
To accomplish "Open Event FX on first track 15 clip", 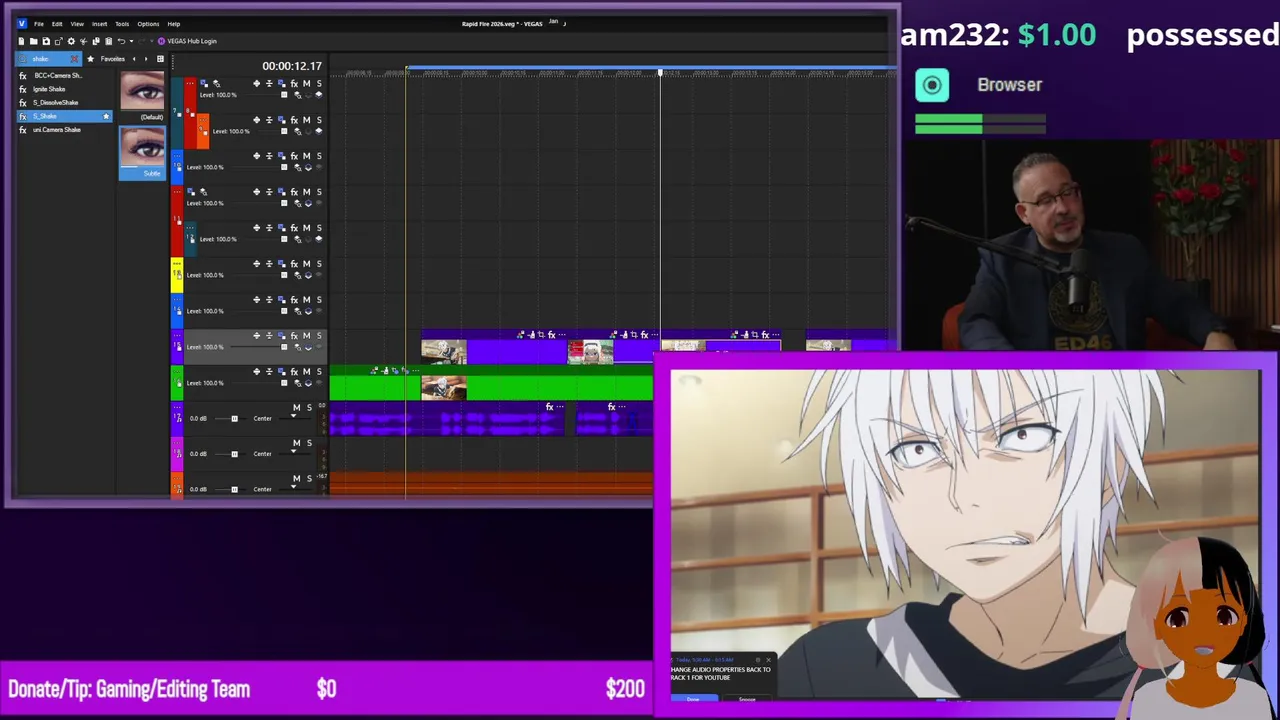I will pos(552,335).
